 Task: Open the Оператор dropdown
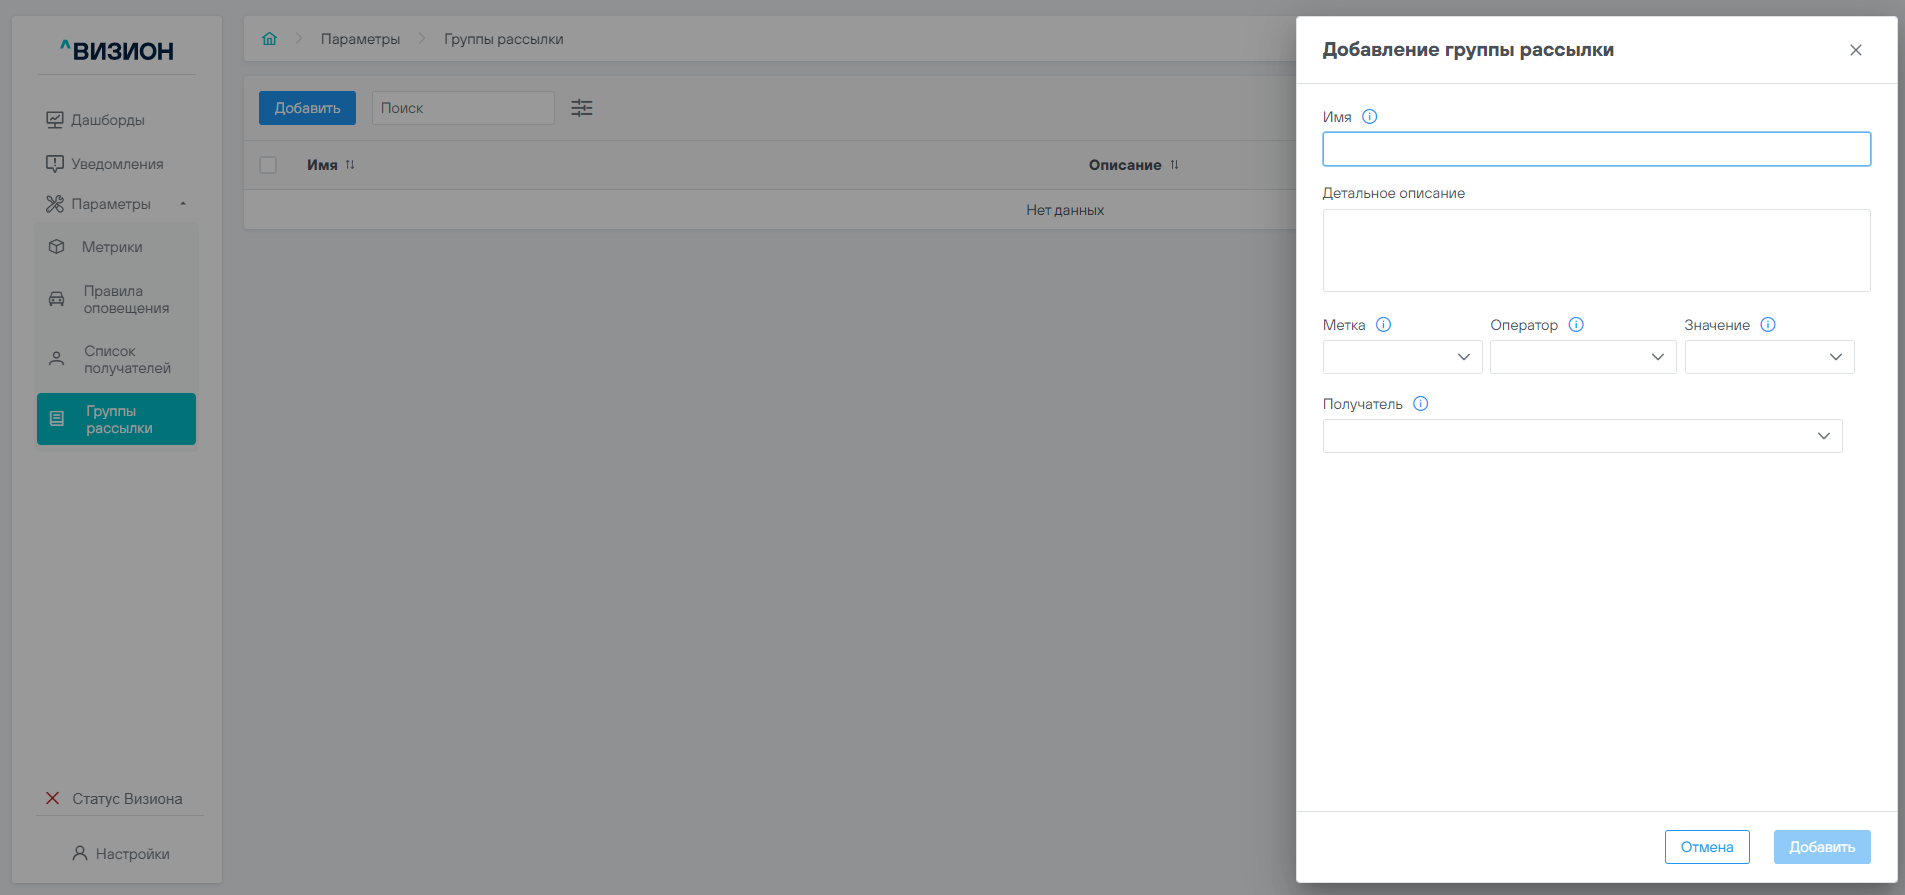pos(1582,357)
